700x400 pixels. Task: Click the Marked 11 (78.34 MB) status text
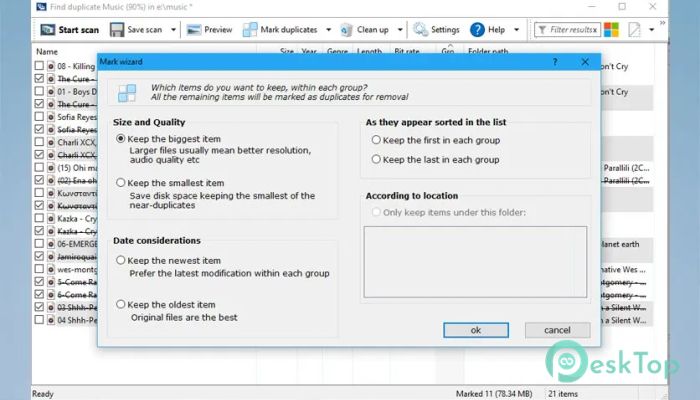(494, 394)
